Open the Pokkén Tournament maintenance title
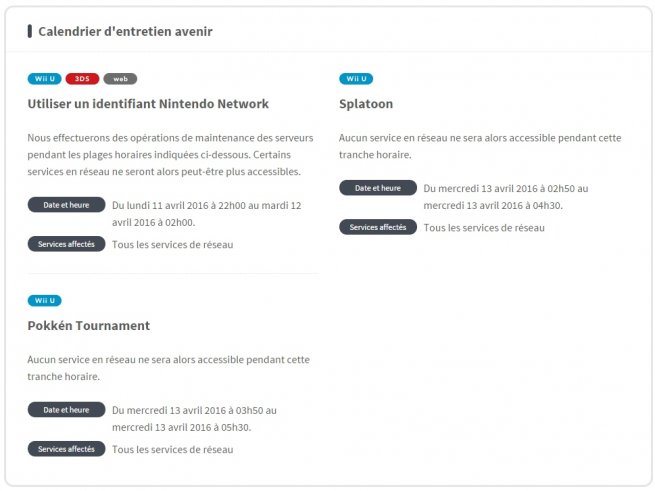This screenshot has height=491, width=655. point(89,326)
